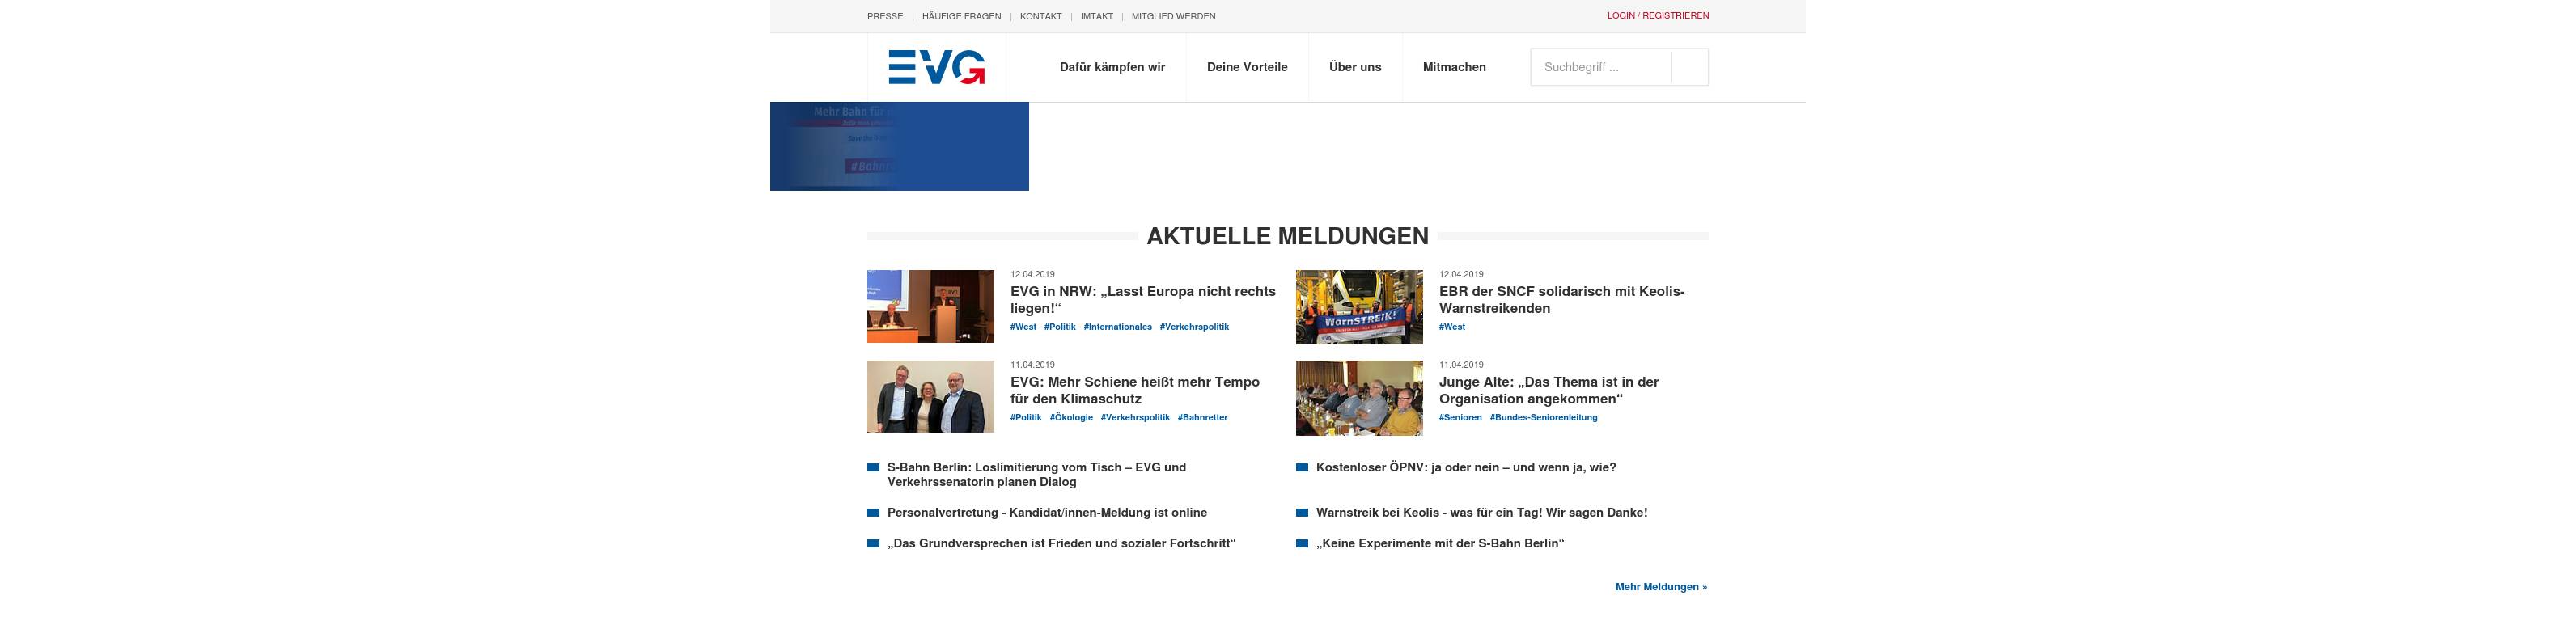Viewport: 2576px width, 621px height.
Task: Click 'Mehr Meldungen »' link
Action: (x=1660, y=587)
